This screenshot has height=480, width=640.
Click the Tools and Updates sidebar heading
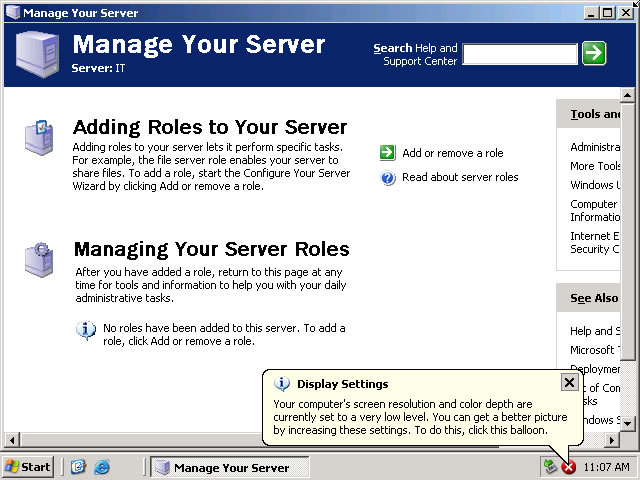click(595, 114)
